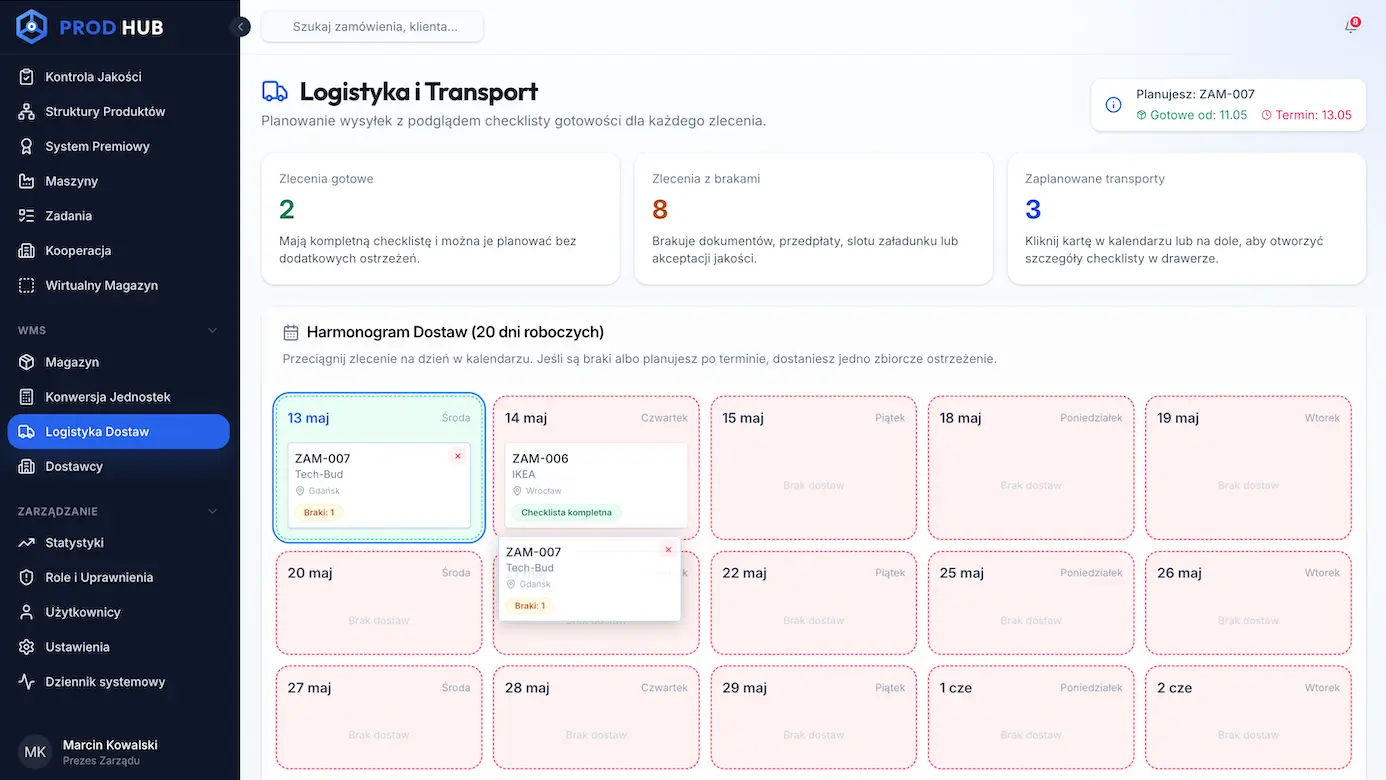Click the "Wrocław" location on ZAM-006 card
This screenshot has width=1386, height=780.
coord(544,491)
